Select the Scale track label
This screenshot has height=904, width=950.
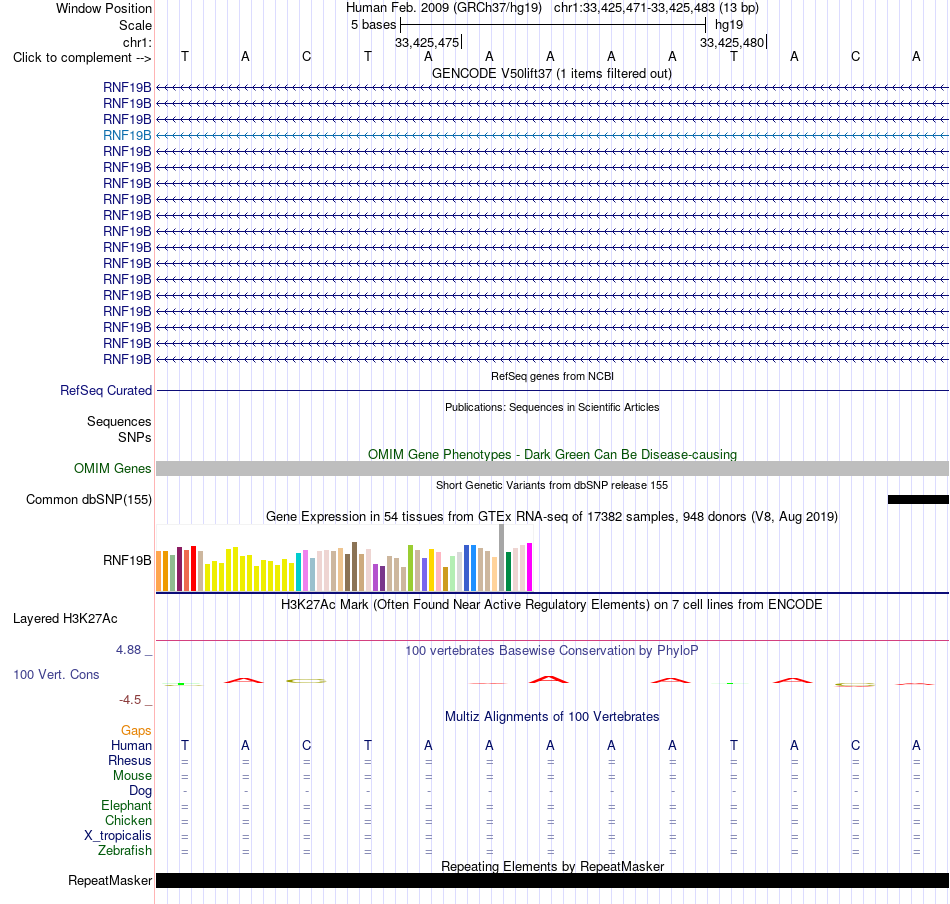pyautogui.click(x=135, y=25)
